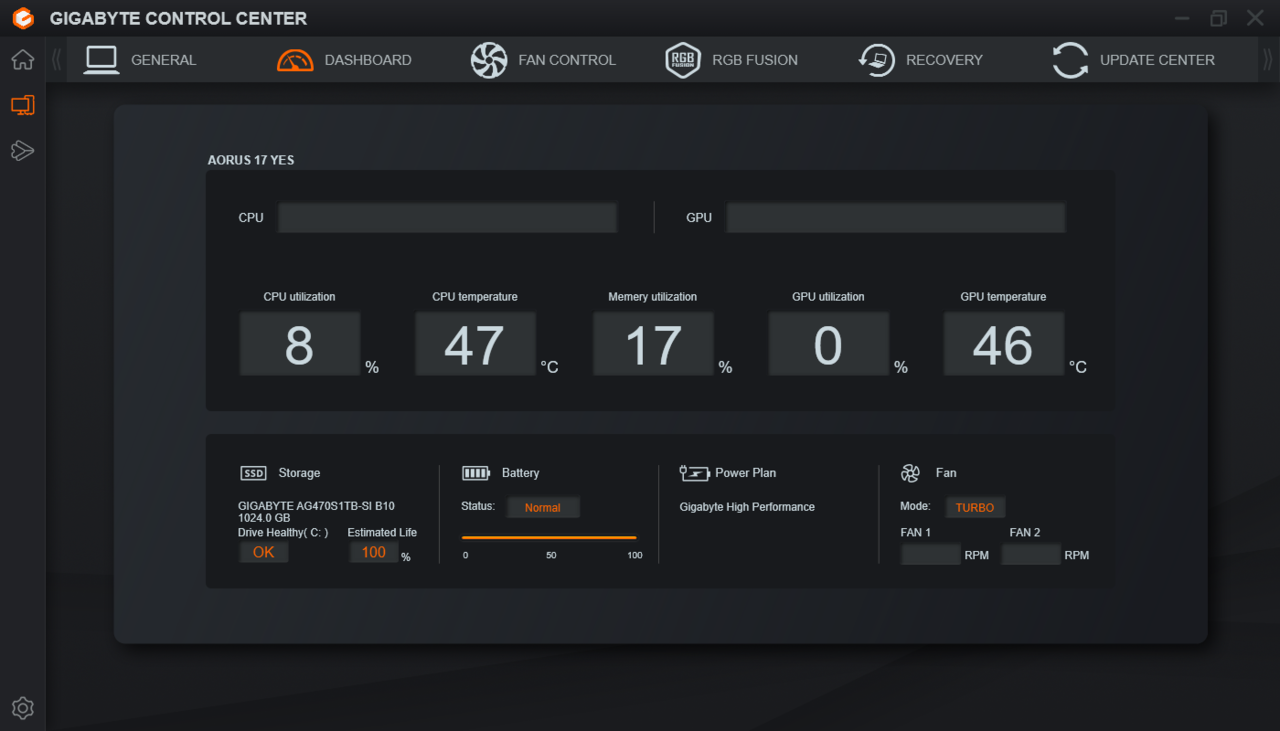
Task: Click the Recovery restore icon
Action: pos(877,60)
